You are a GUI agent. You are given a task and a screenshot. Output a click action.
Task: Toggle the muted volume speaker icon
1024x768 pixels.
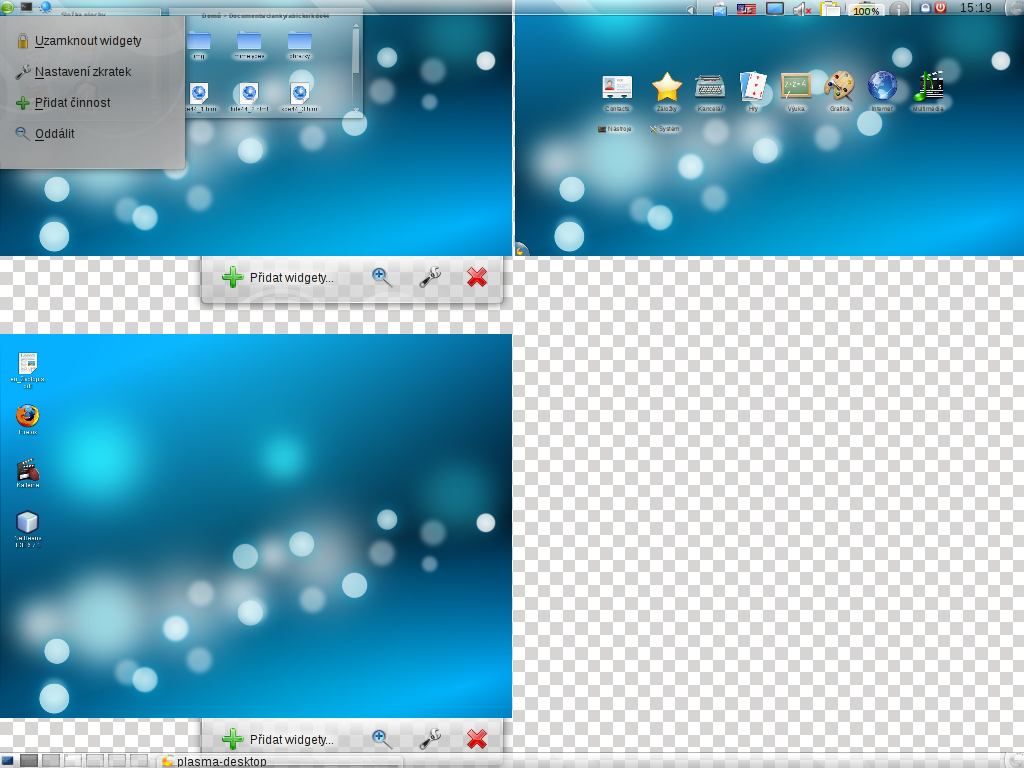pyautogui.click(x=801, y=9)
